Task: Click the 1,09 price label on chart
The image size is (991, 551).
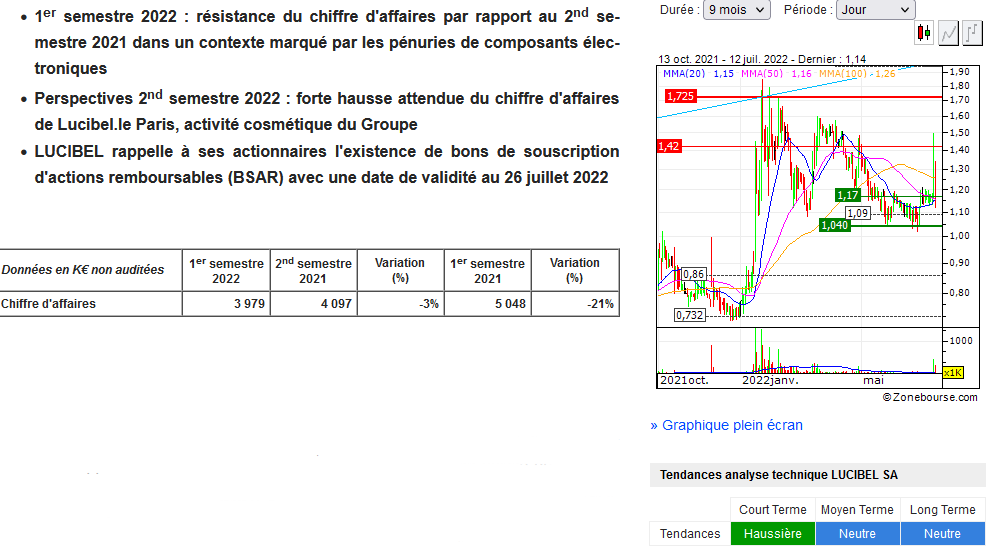Action: coord(858,213)
